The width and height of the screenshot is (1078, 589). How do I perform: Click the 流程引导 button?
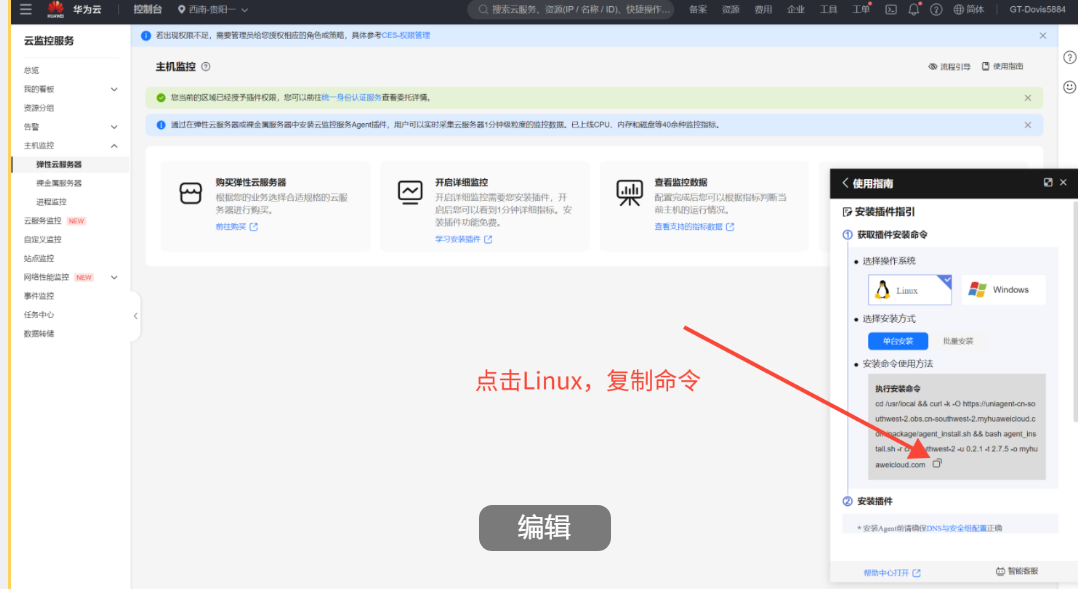(949, 66)
